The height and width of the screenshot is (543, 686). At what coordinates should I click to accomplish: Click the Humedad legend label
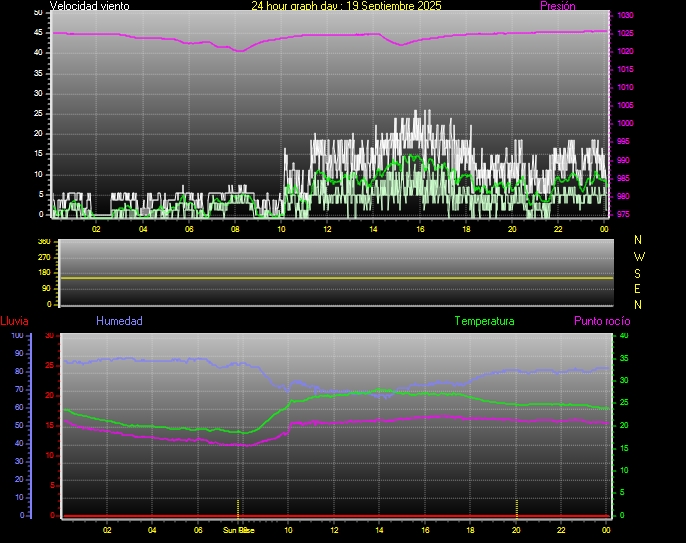click(119, 321)
